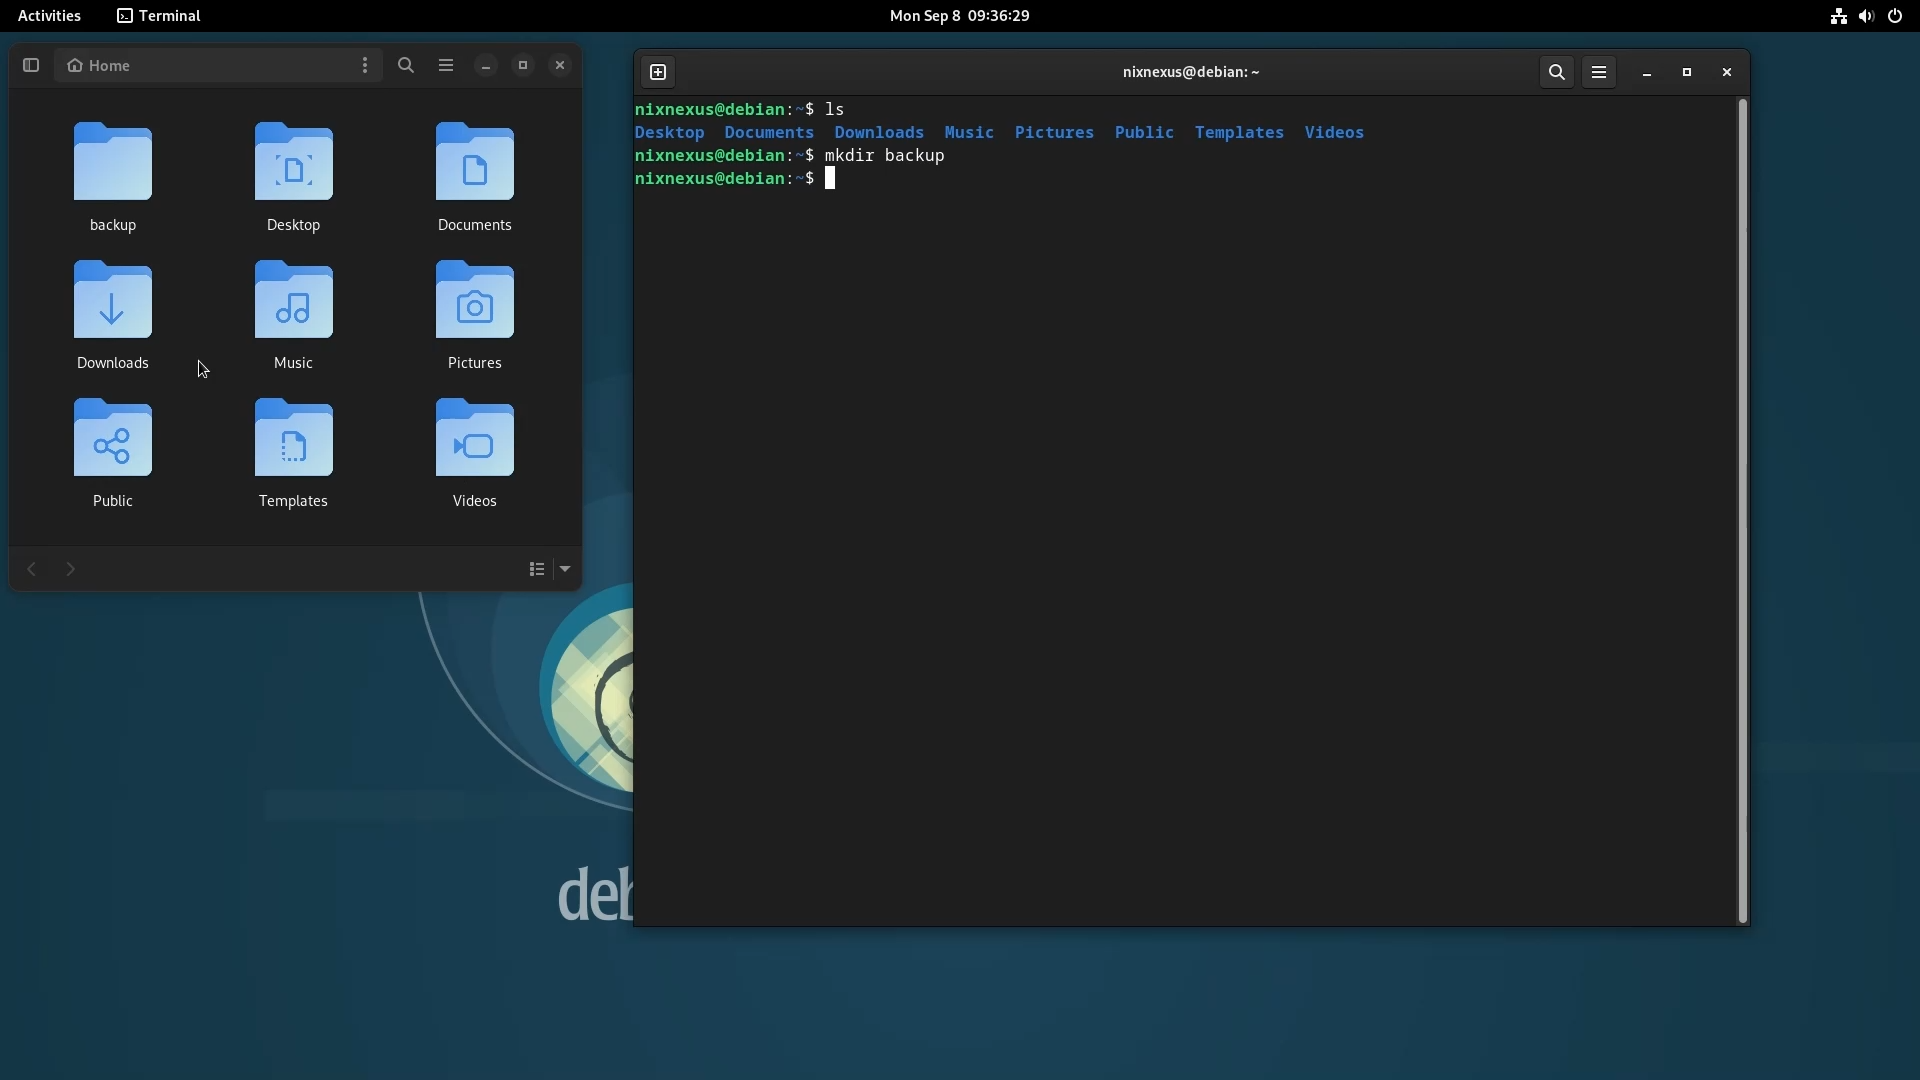Toggle the volume icon in system tray

tap(1867, 16)
